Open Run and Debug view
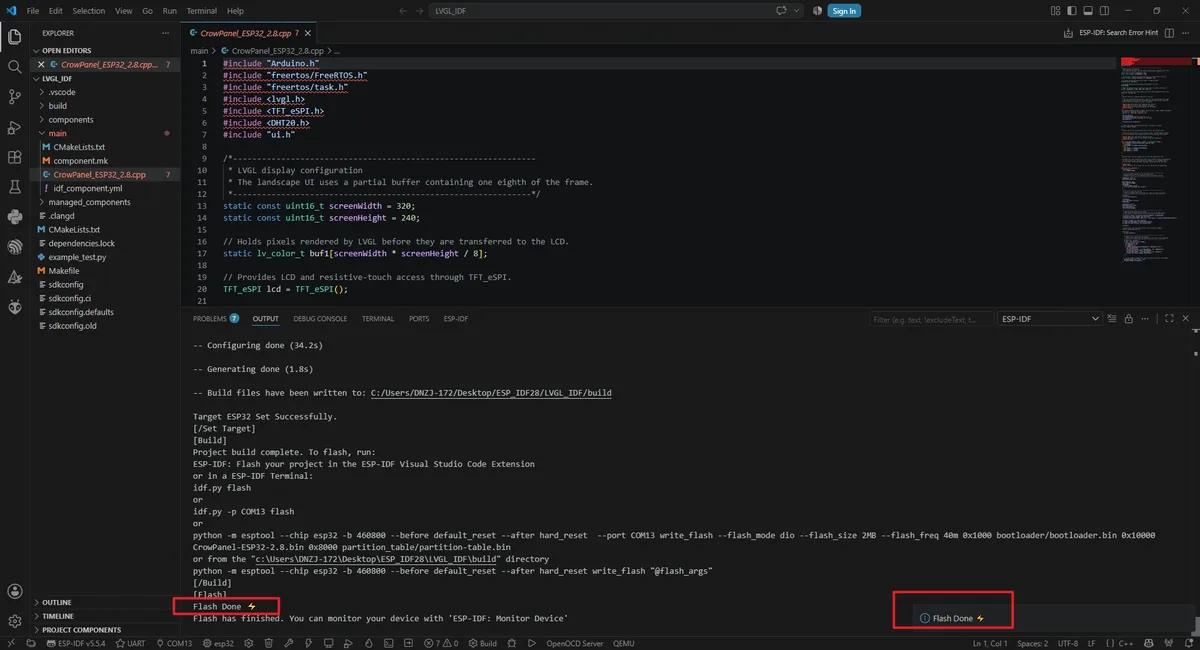 [14, 127]
